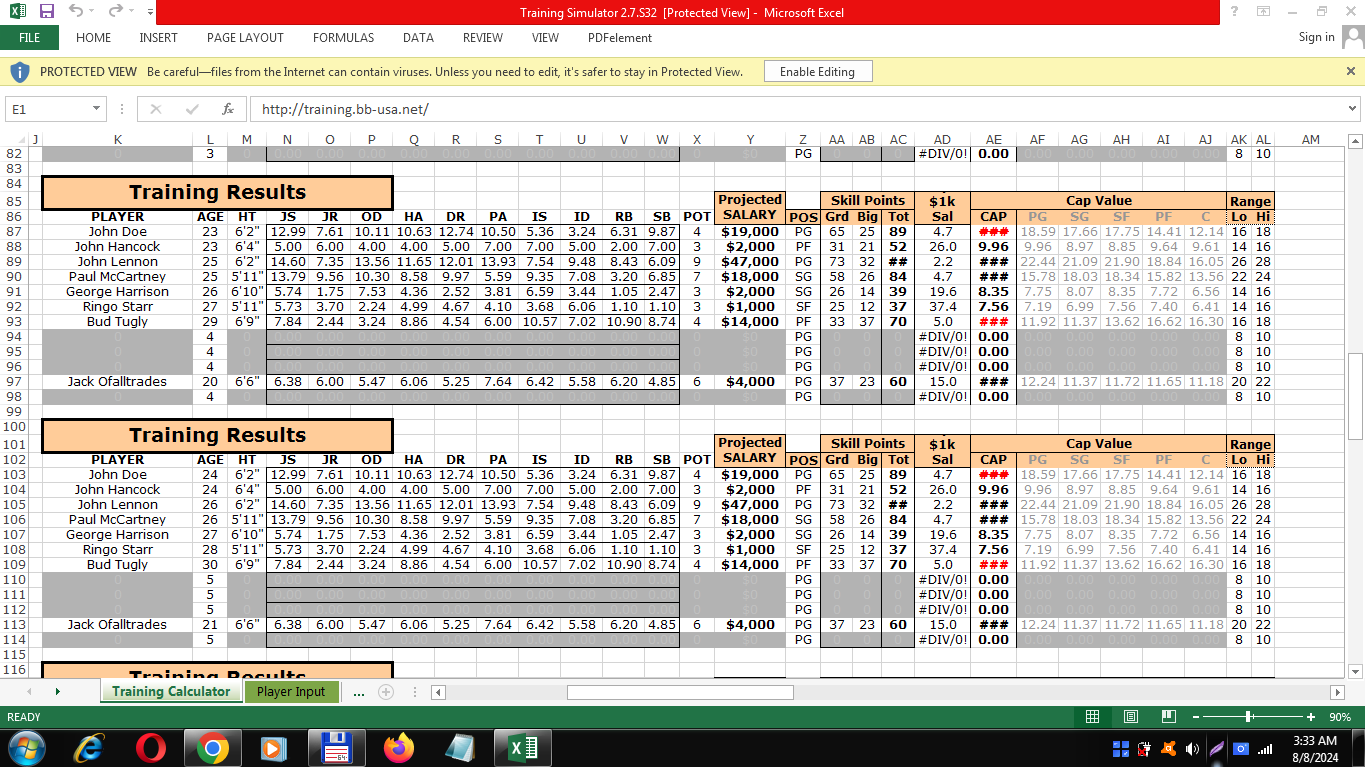Open Google Chrome from taskbar

tap(211, 748)
